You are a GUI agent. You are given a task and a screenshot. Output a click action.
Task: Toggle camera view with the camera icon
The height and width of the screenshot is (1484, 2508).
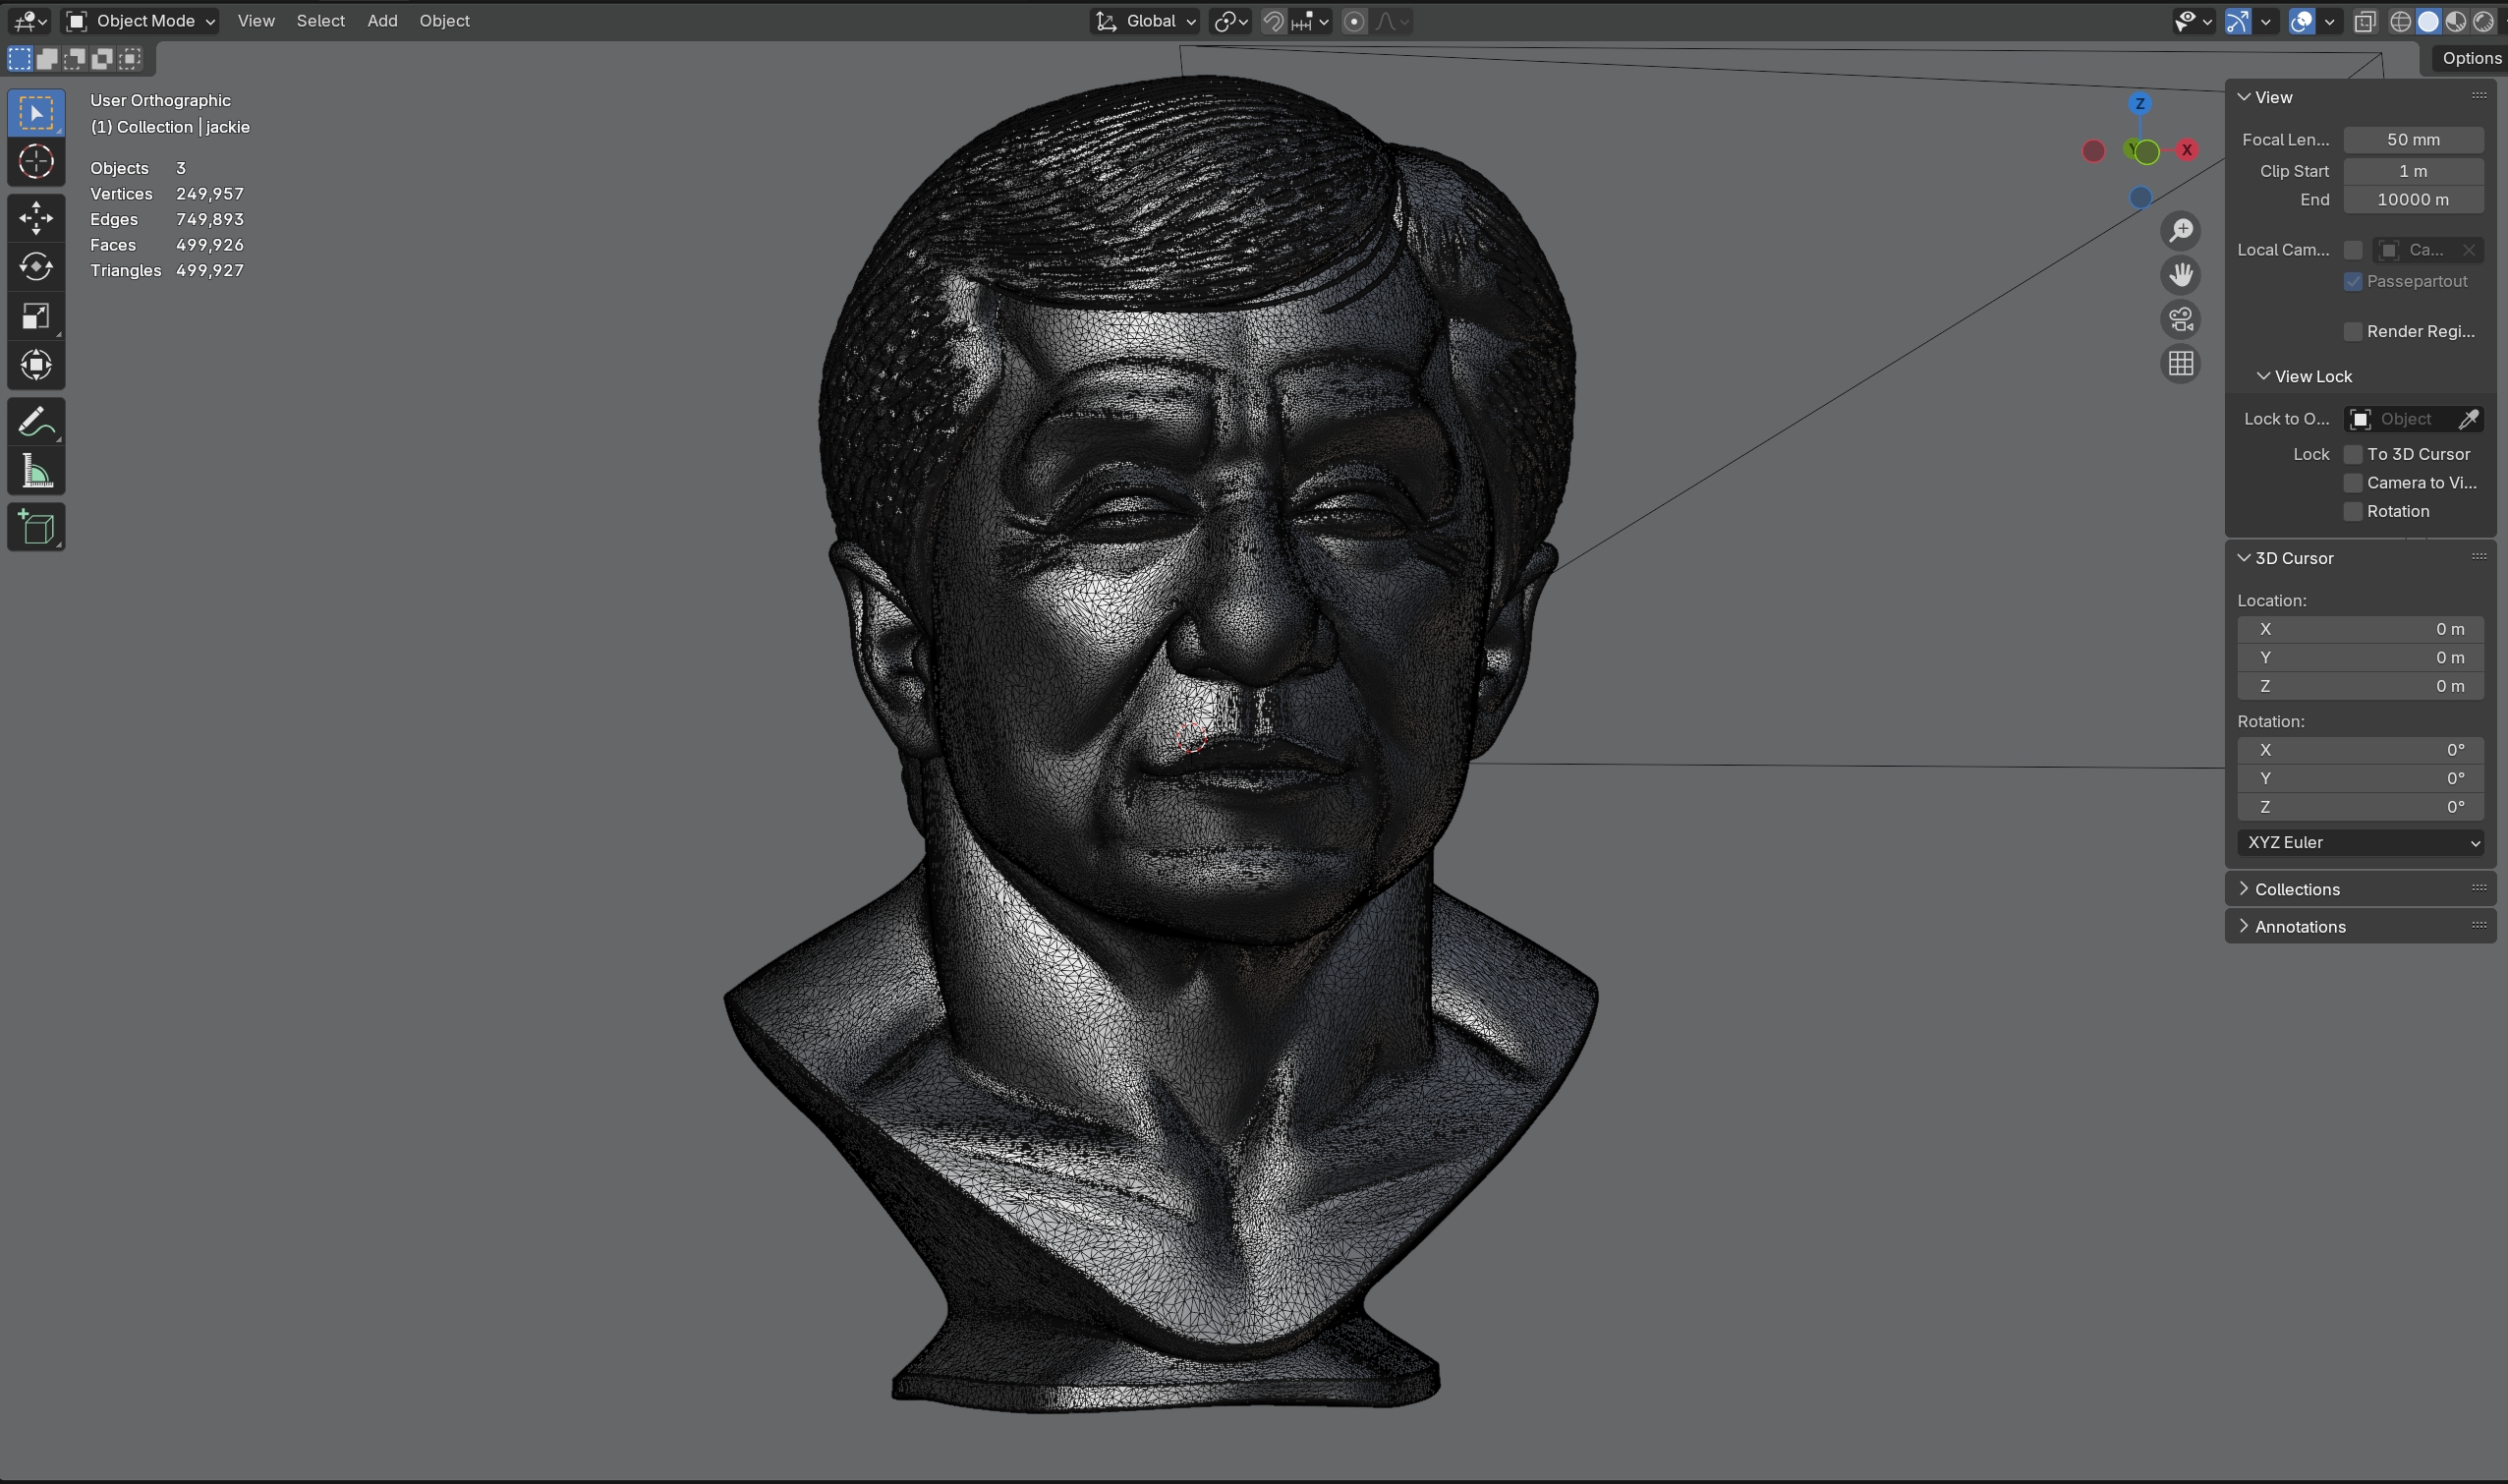pos(2181,319)
